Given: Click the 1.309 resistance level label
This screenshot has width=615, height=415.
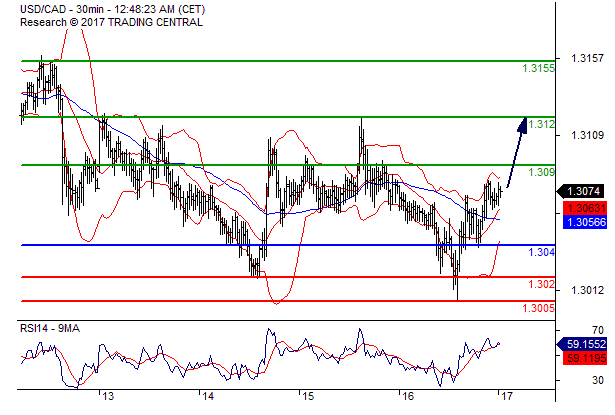Looking at the screenshot, I should (x=541, y=172).
